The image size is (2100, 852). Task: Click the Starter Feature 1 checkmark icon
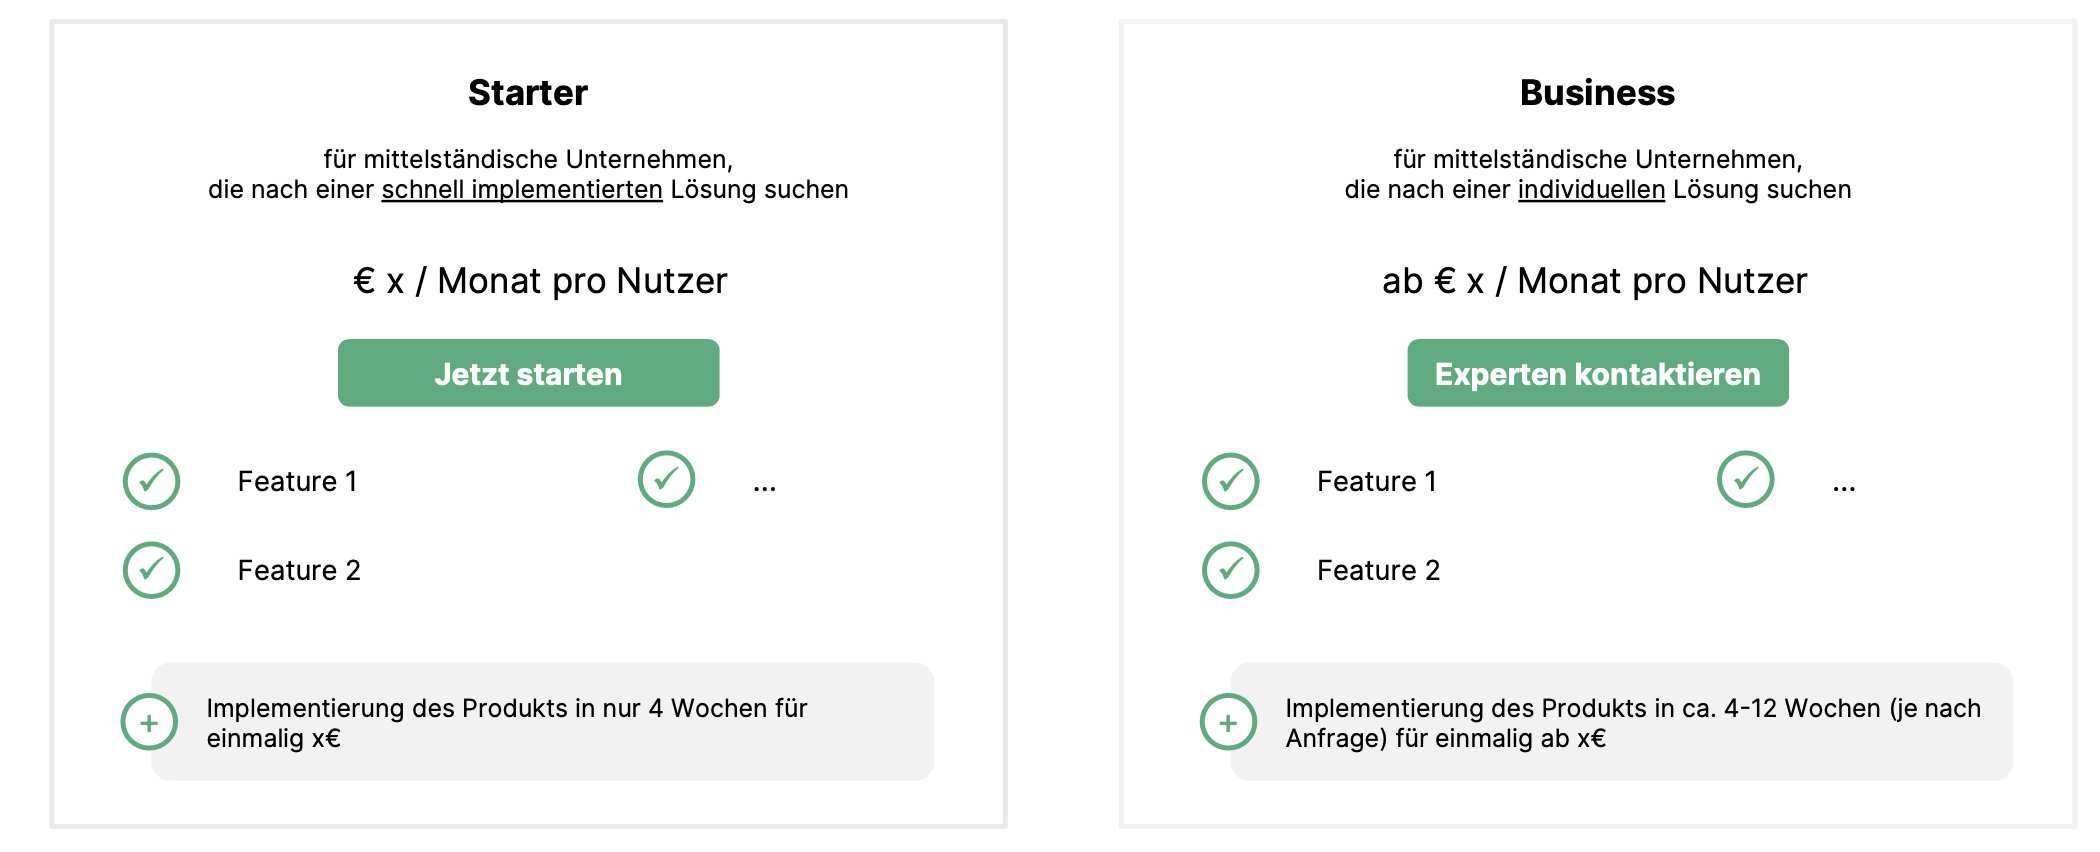[151, 481]
